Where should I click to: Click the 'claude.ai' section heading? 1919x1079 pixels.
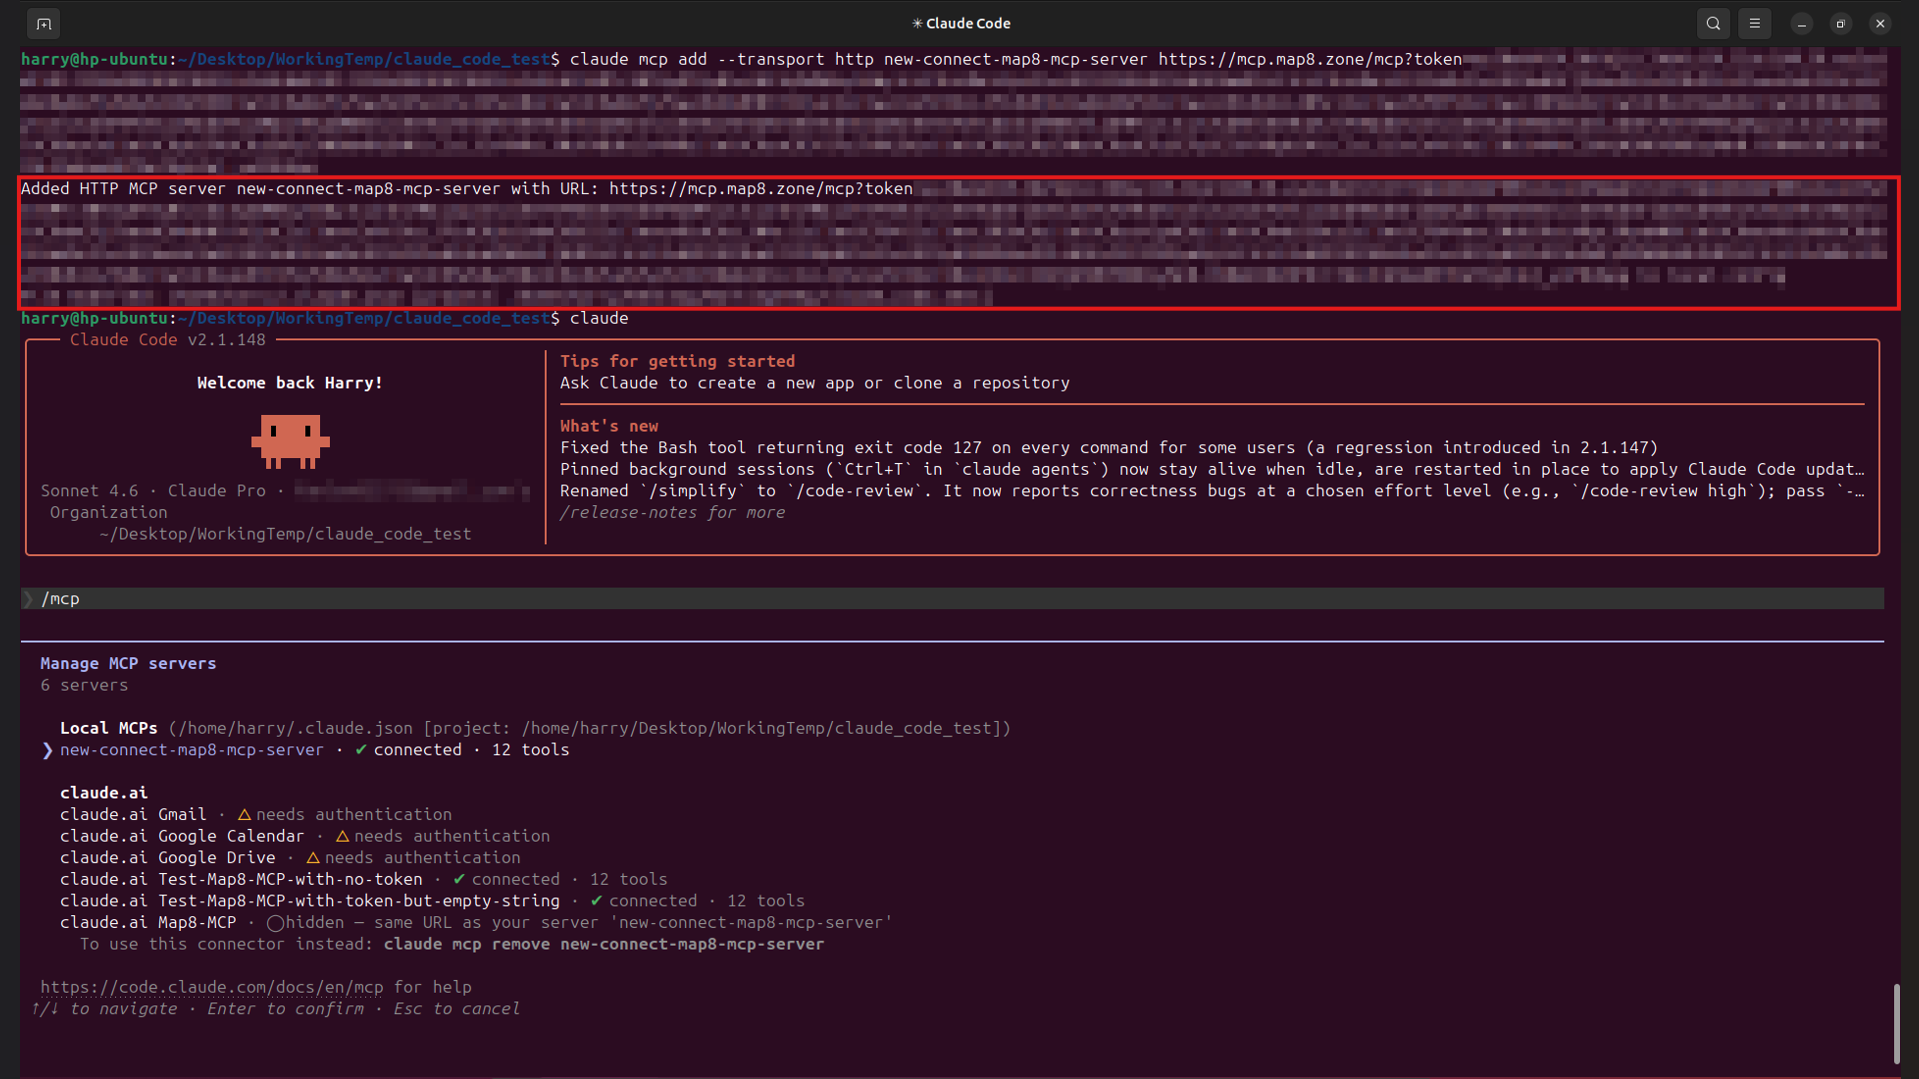(104, 793)
